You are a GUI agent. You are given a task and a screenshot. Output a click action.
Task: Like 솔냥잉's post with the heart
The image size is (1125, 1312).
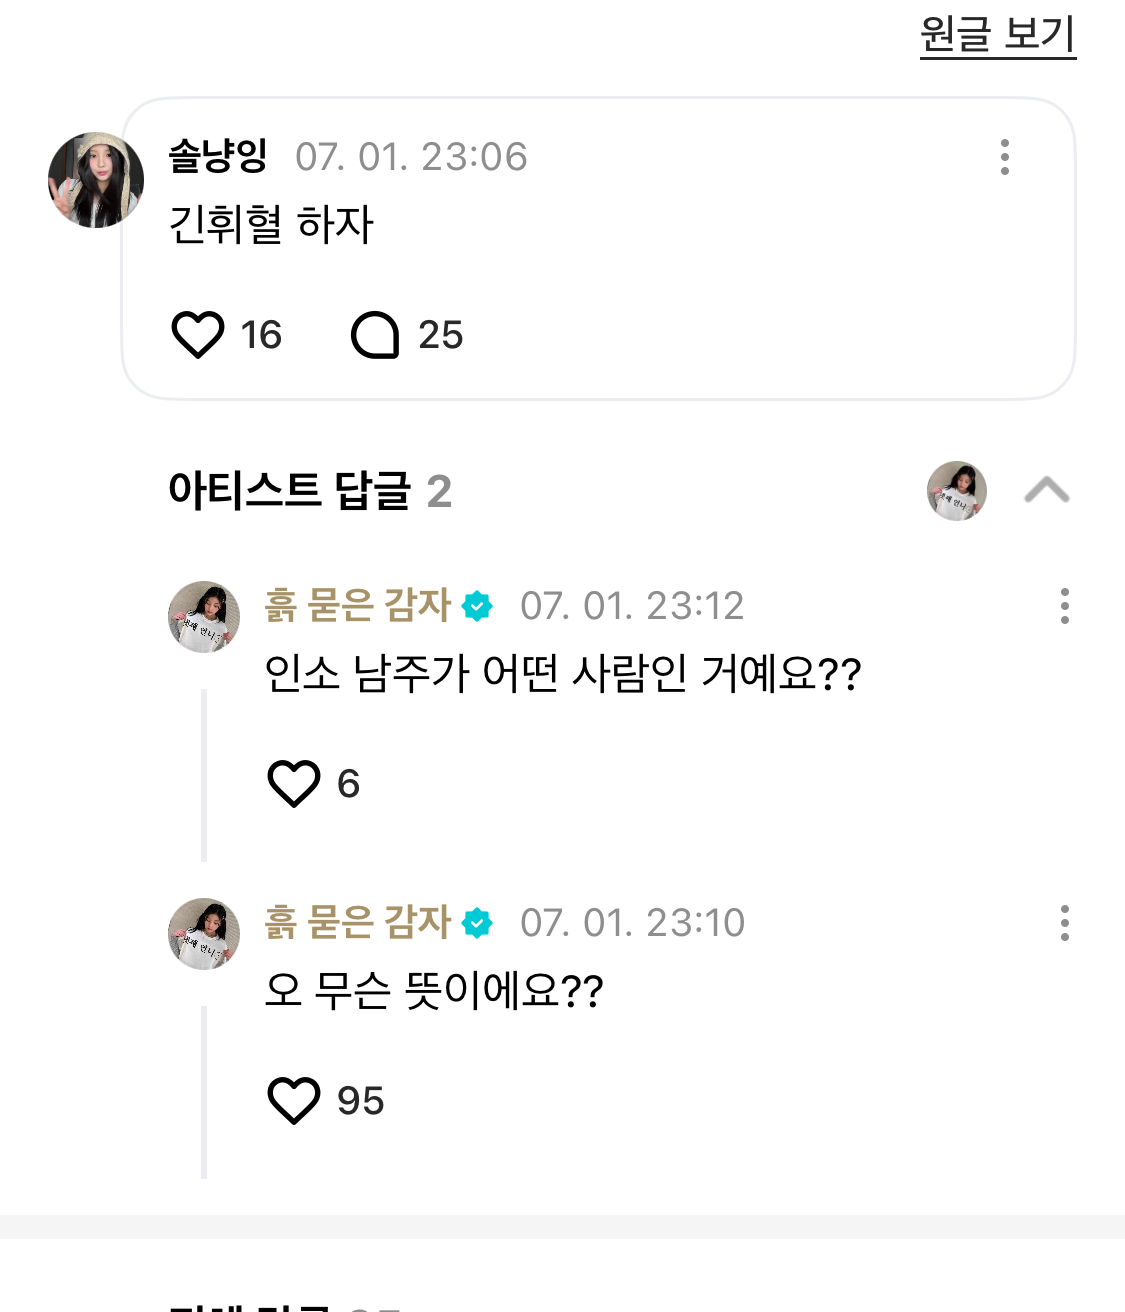coord(198,334)
